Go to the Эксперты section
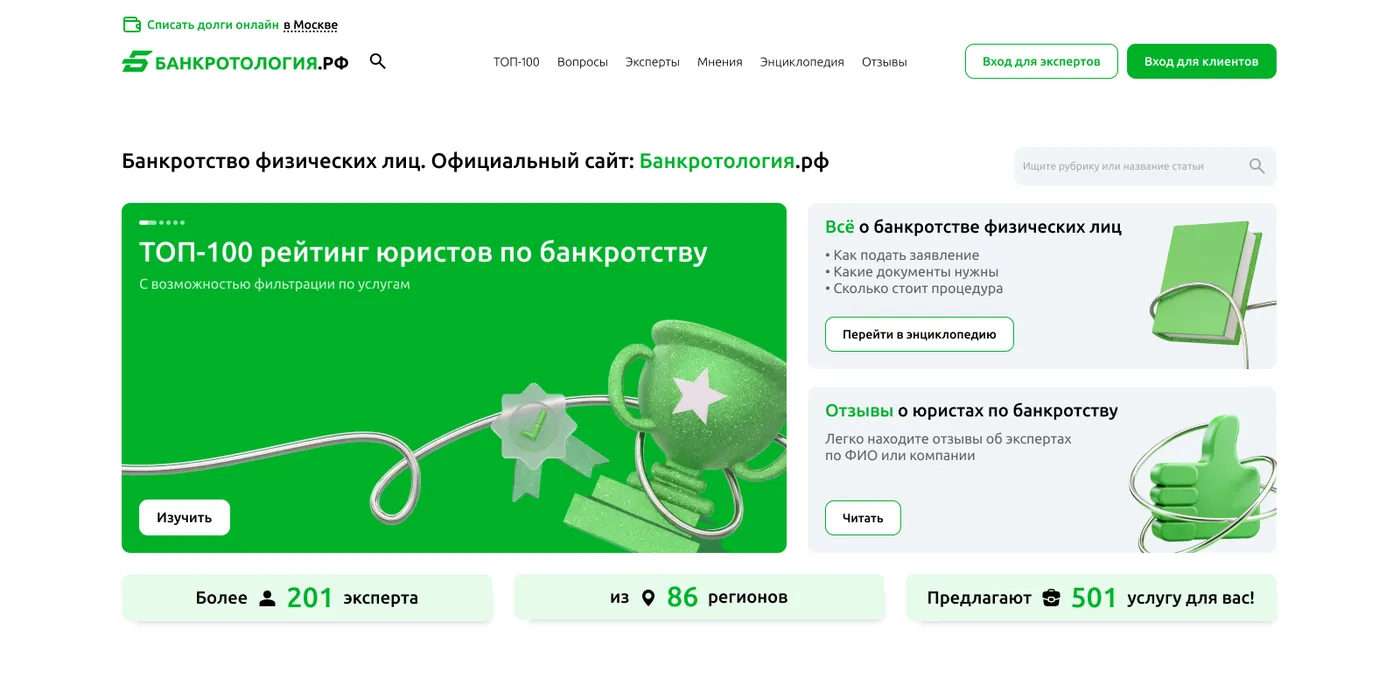 652,62
